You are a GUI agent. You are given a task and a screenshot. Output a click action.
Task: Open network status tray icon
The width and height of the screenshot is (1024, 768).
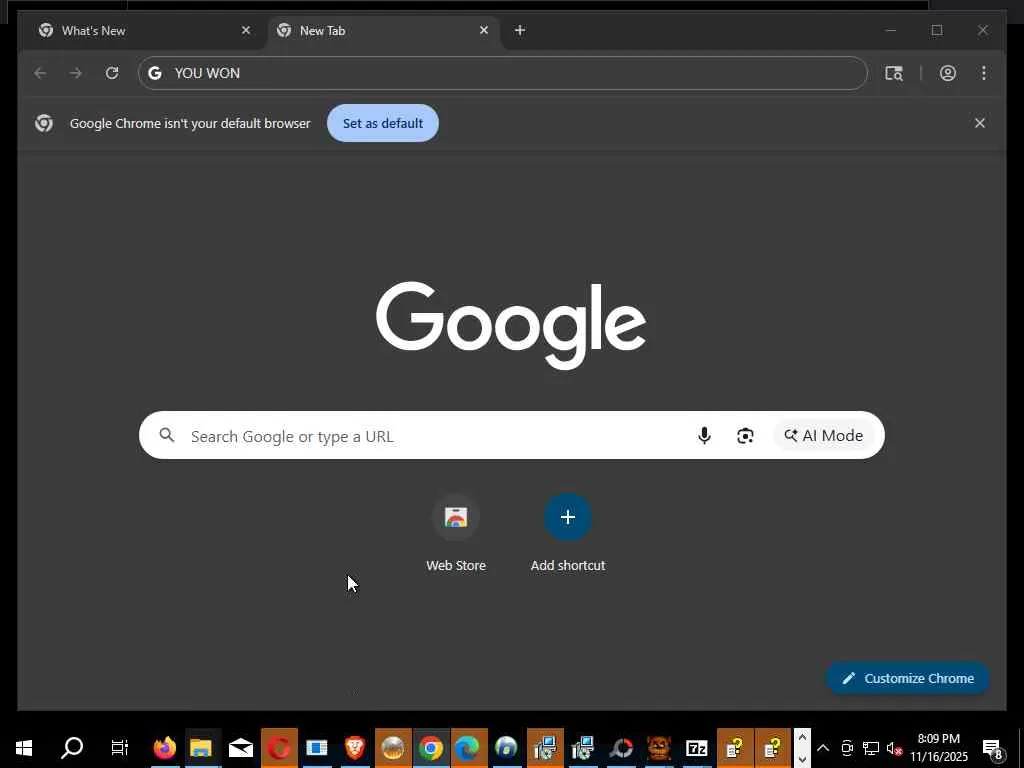coord(871,748)
